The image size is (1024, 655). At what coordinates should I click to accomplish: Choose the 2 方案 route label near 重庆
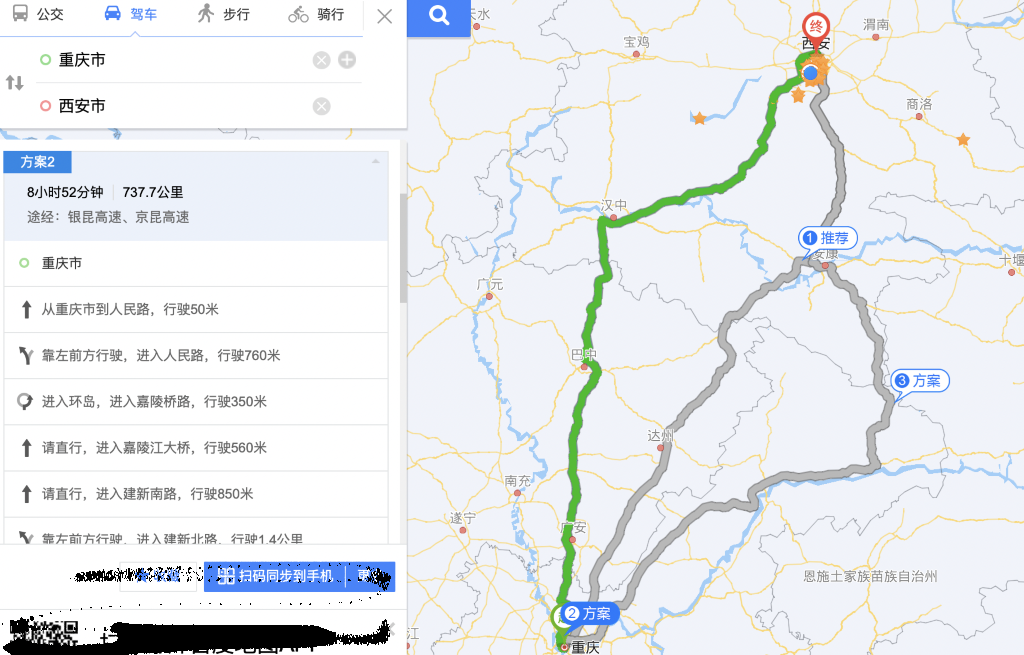click(588, 614)
